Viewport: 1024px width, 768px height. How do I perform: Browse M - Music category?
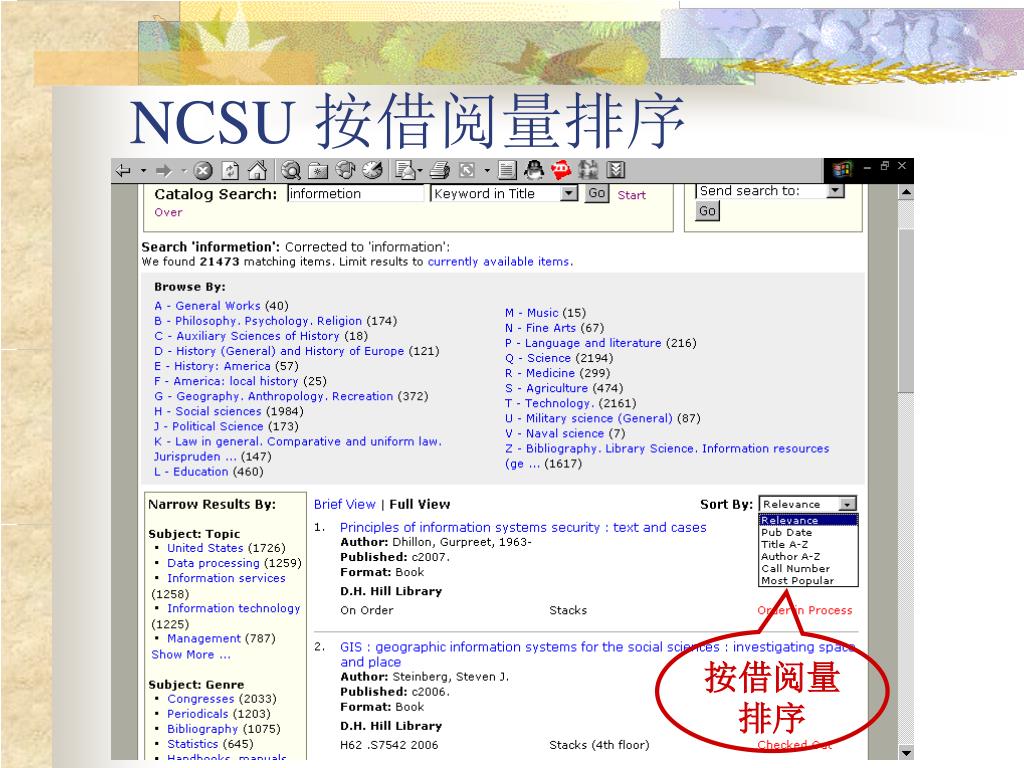(531, 313)
